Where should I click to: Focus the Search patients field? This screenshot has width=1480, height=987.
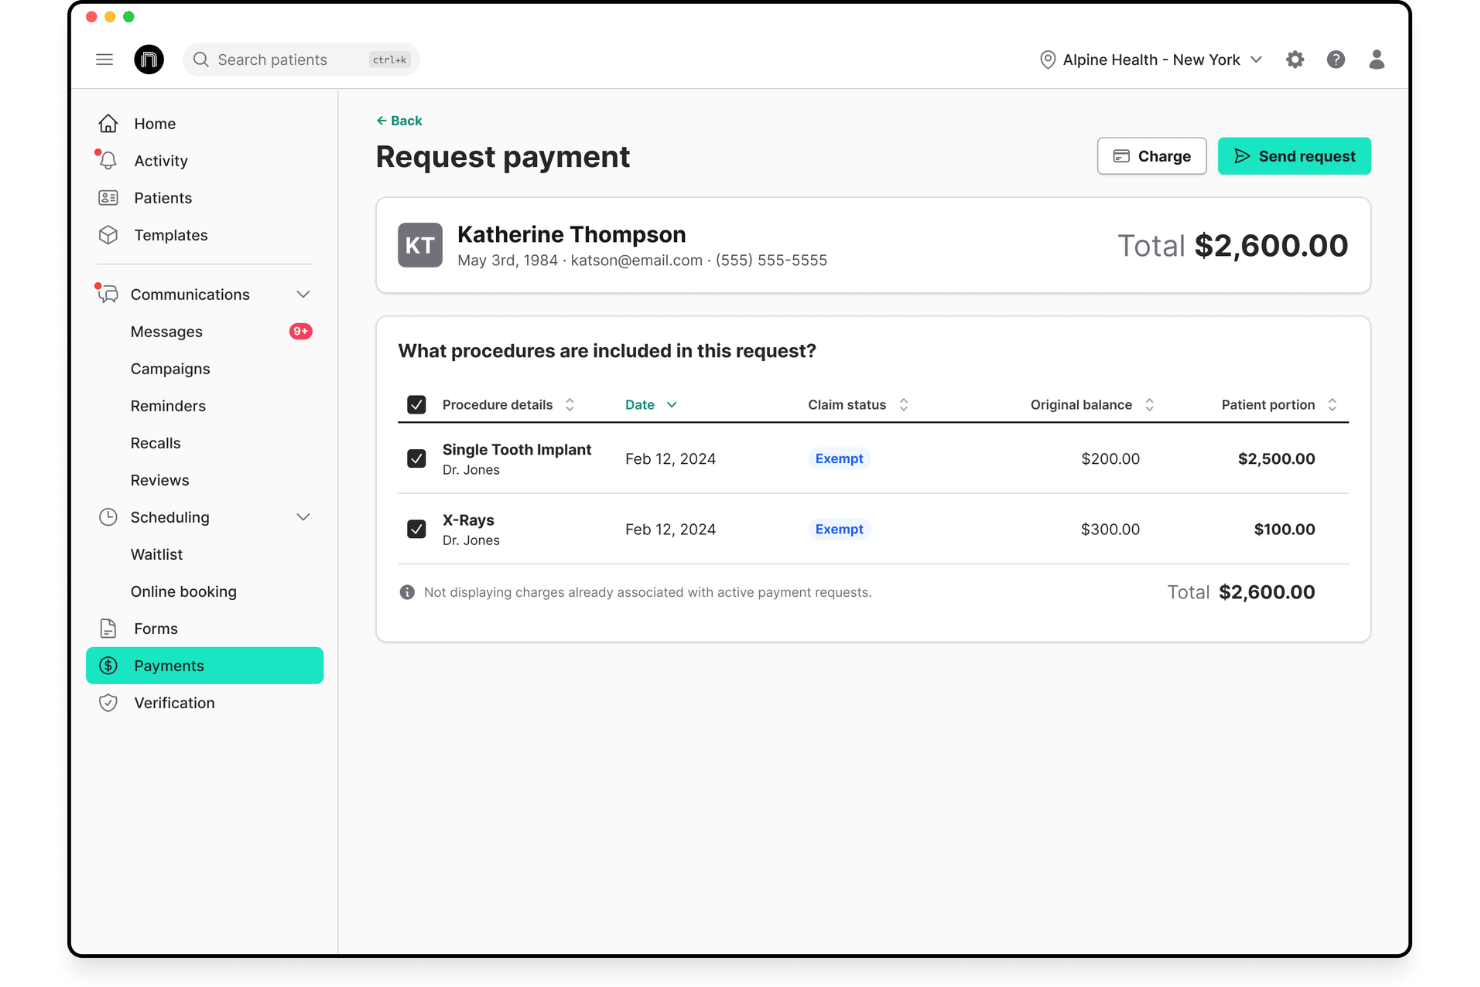pyautogui.click(x=301, y=60)
